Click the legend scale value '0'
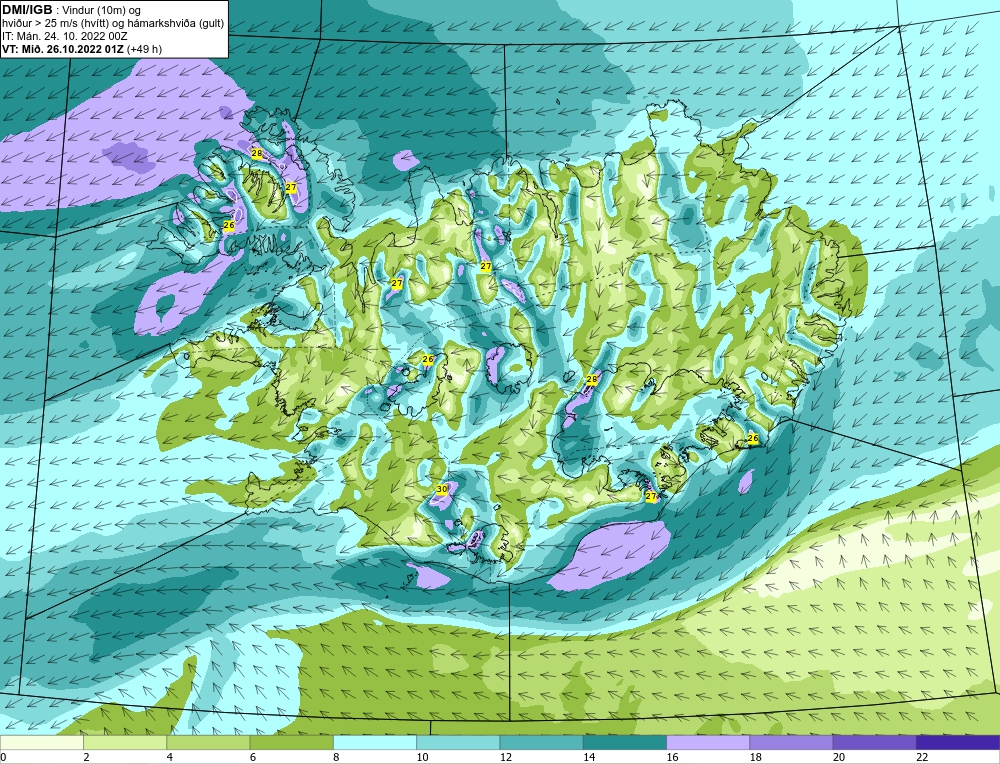The image size is (1000, 764). pyautogui.click(x=3, y=757)
